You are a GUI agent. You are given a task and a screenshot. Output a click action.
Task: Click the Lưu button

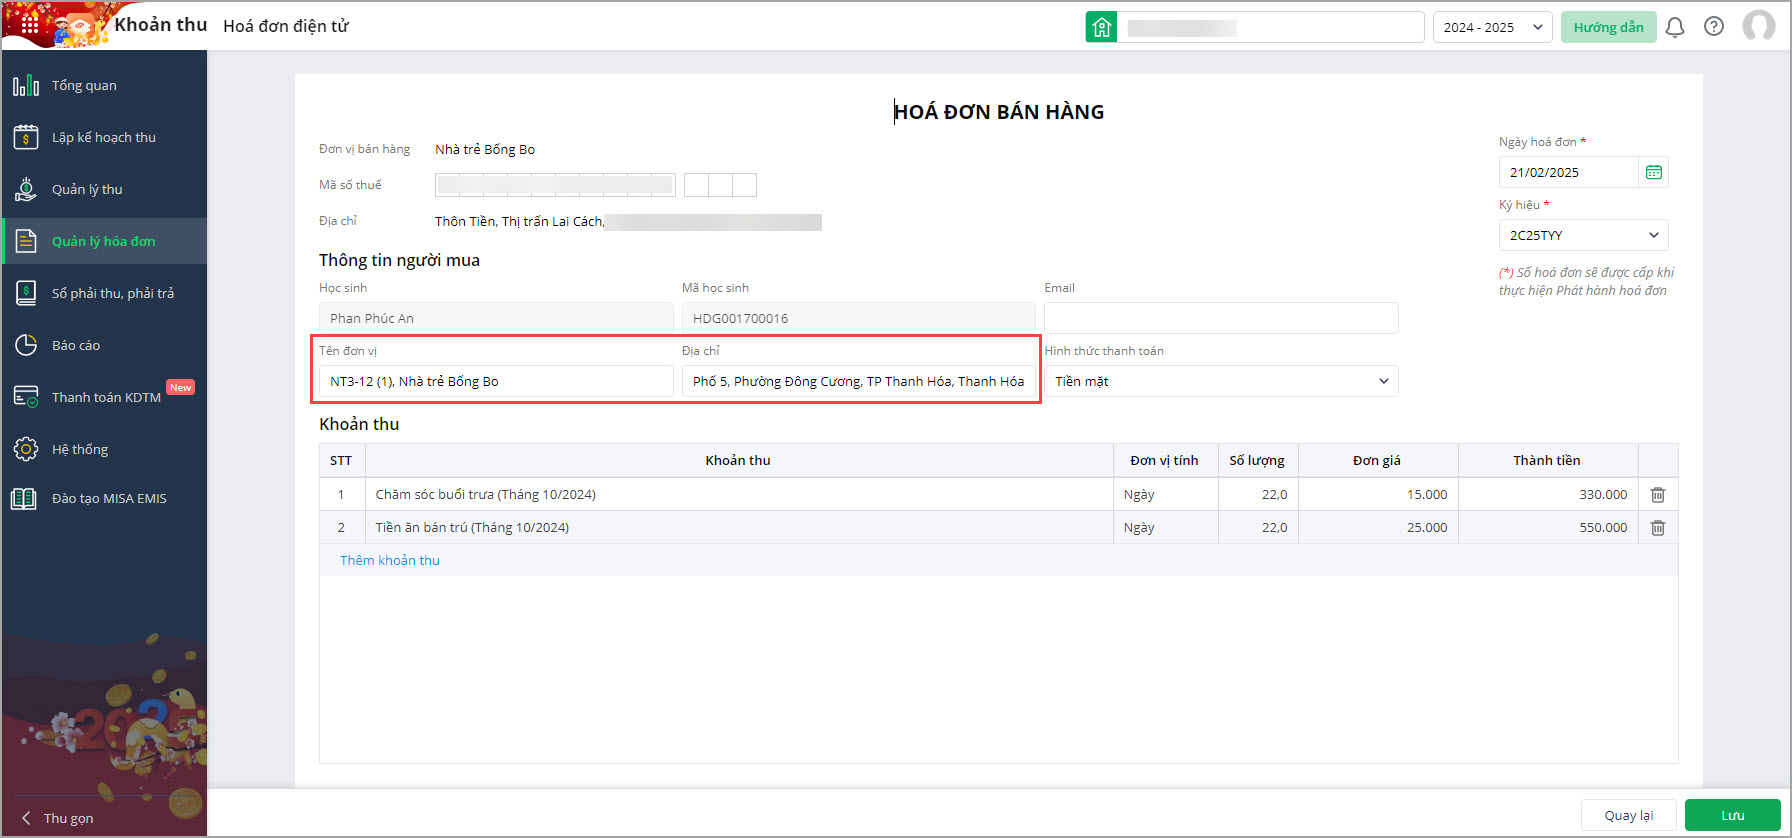(1732, 815)
